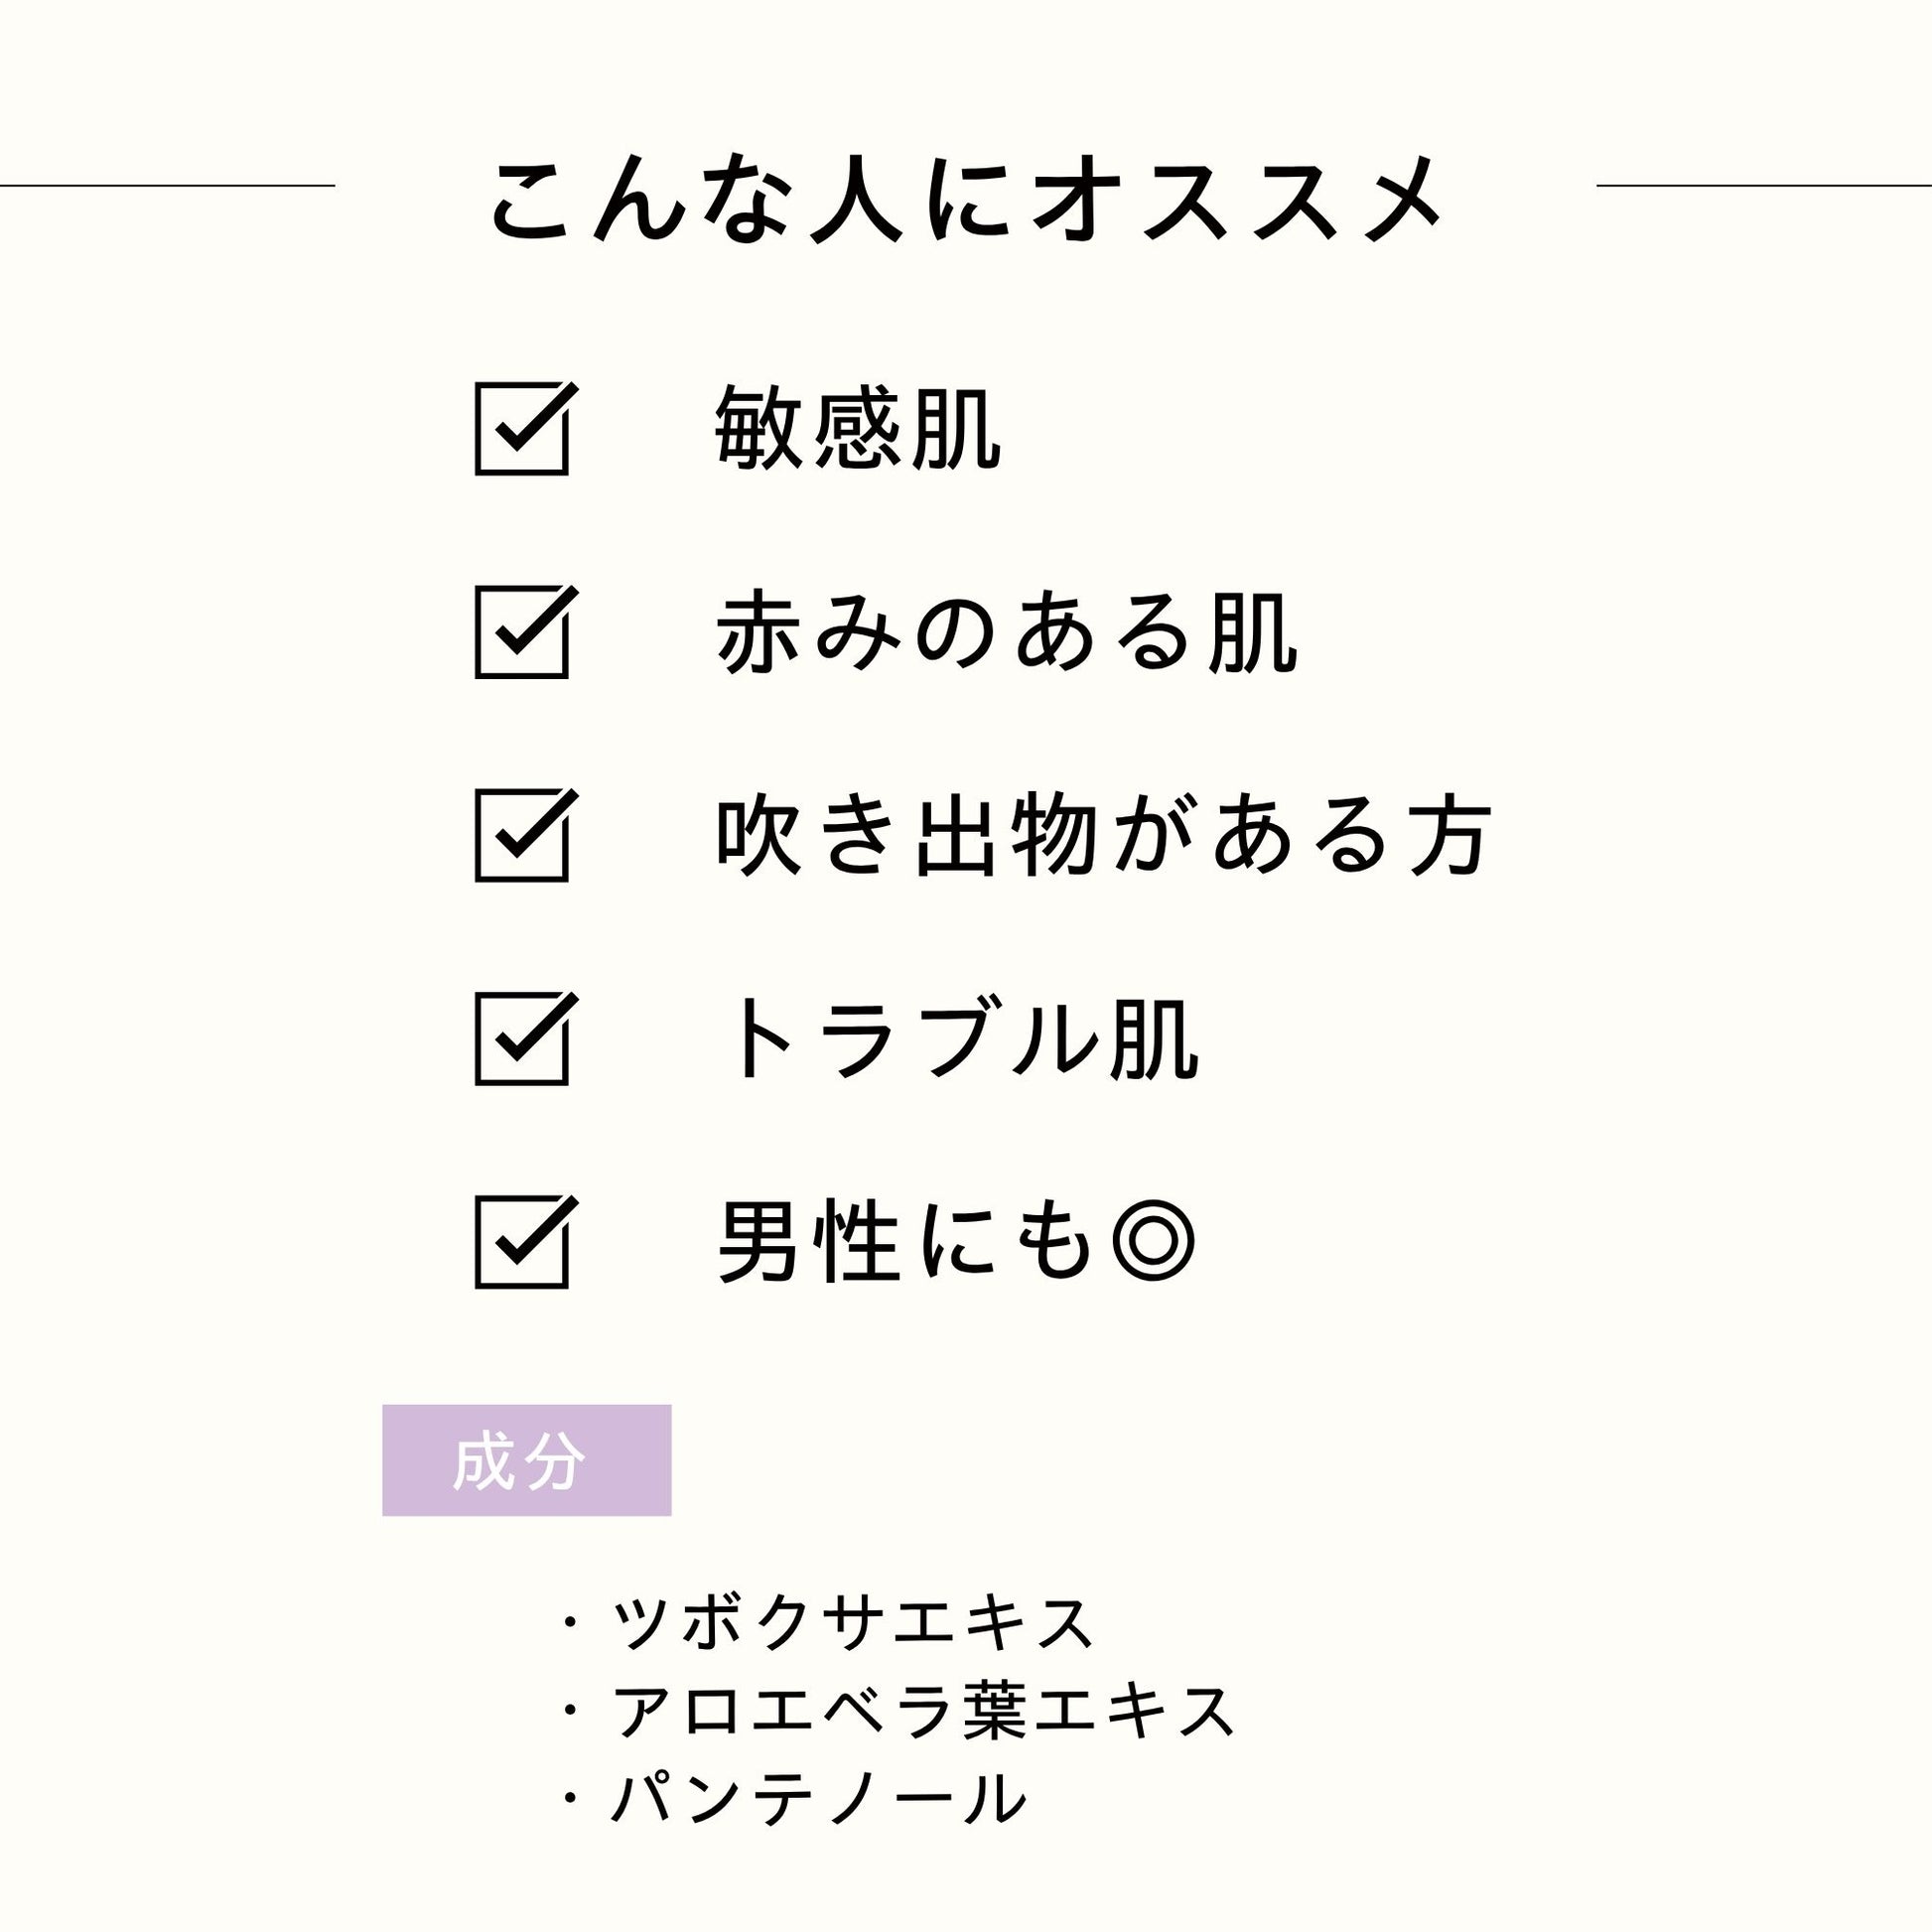Click the horizontal line right of heading
Viewport: 1932px width, 1932px height.
point(1764,185)
